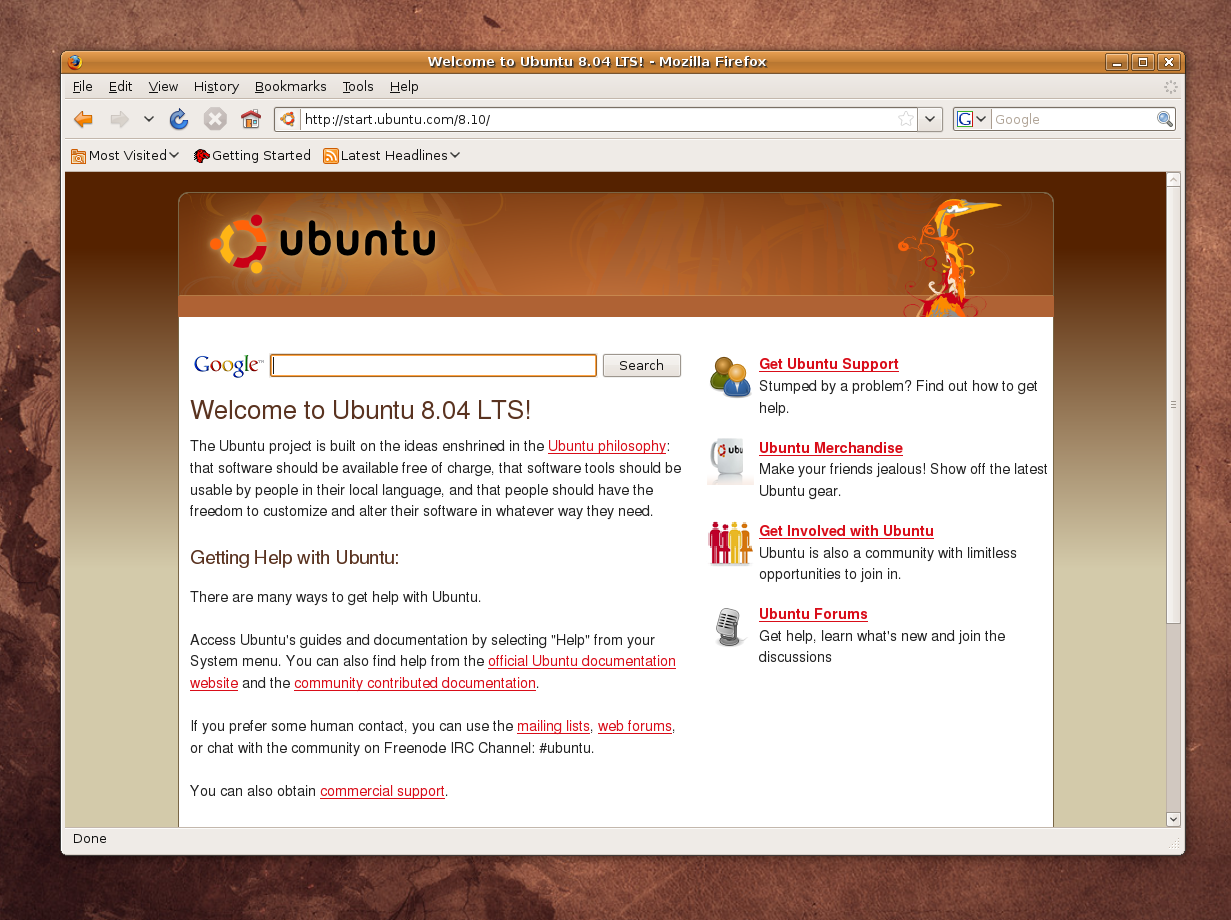Open the community contributed documentation link
This screenshot has height=920, width=1231.
point(415,683)
